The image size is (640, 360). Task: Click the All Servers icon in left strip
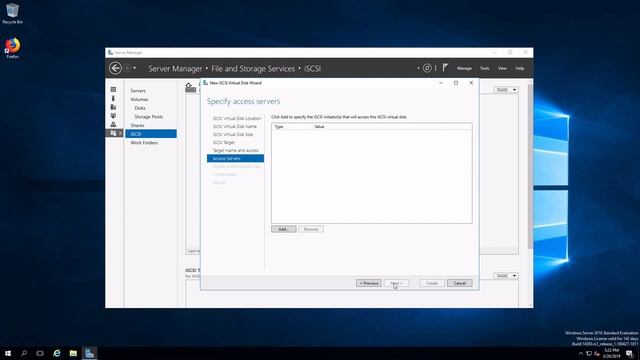pyautogui.click(x=113, y=107)
